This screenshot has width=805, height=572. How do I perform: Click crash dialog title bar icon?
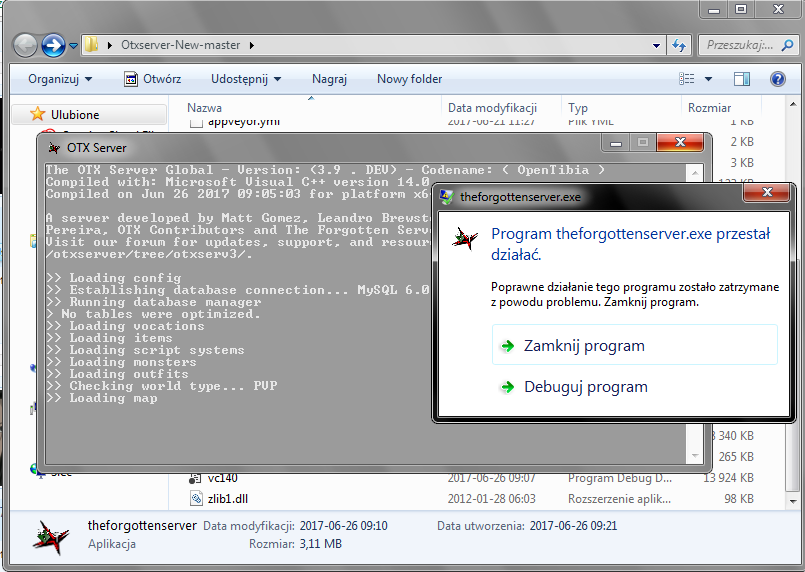(x=447, y=197)
